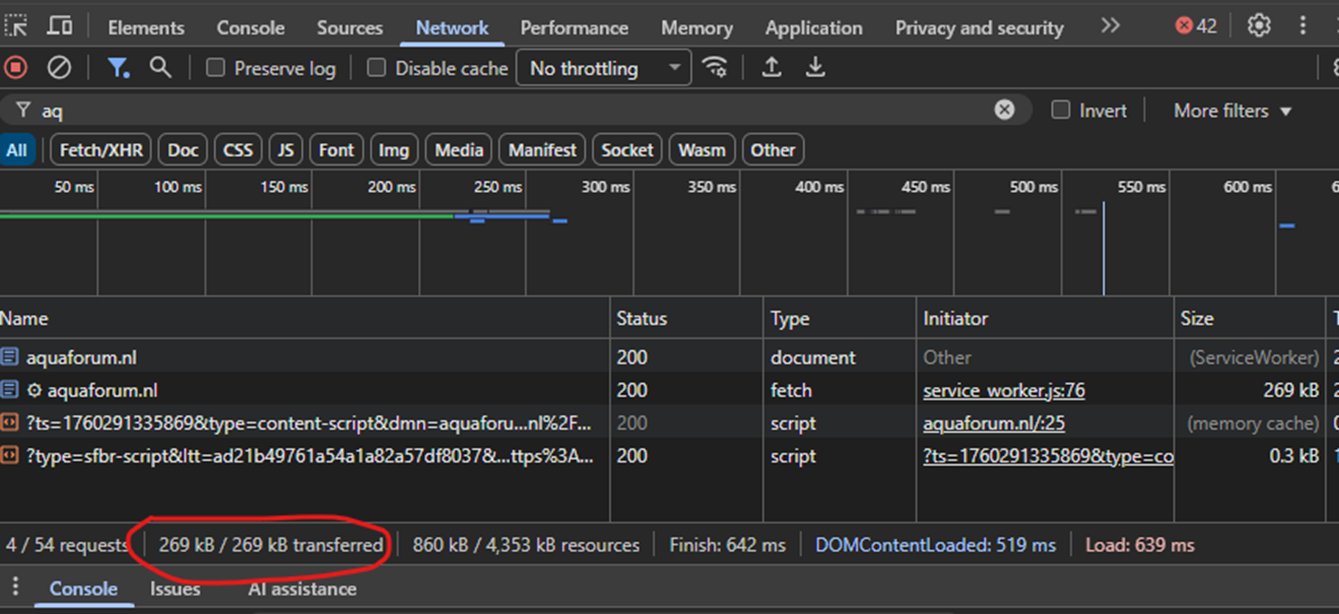
Task: Clear the network log
Action: [x=60, y=68]
